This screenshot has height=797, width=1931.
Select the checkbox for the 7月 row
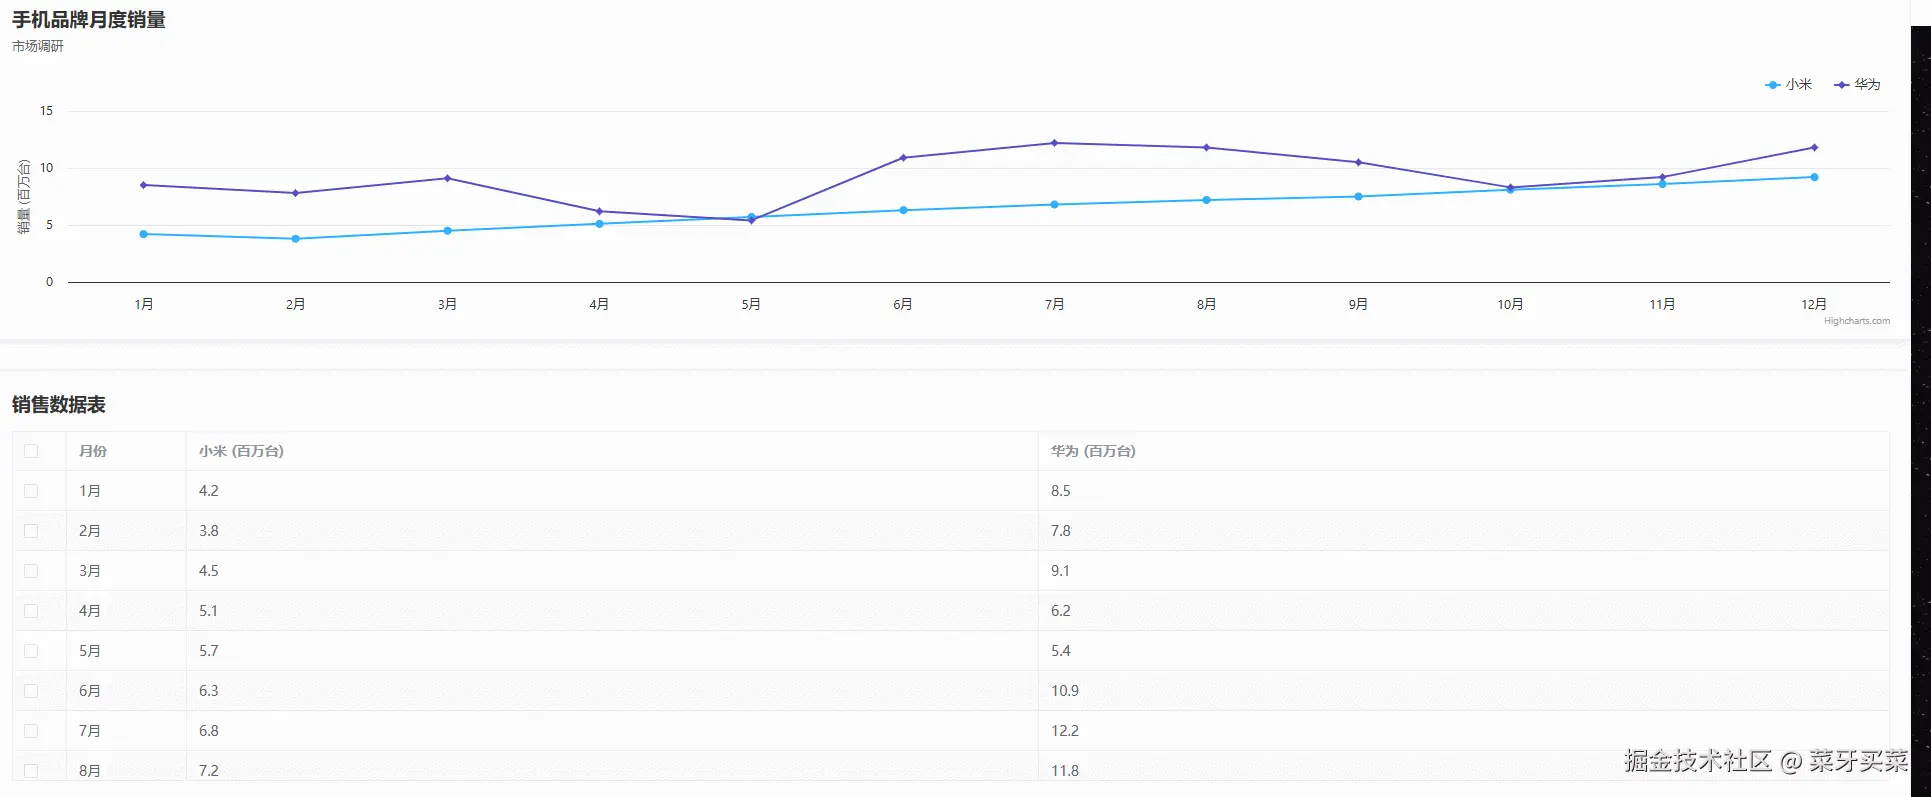31,731
